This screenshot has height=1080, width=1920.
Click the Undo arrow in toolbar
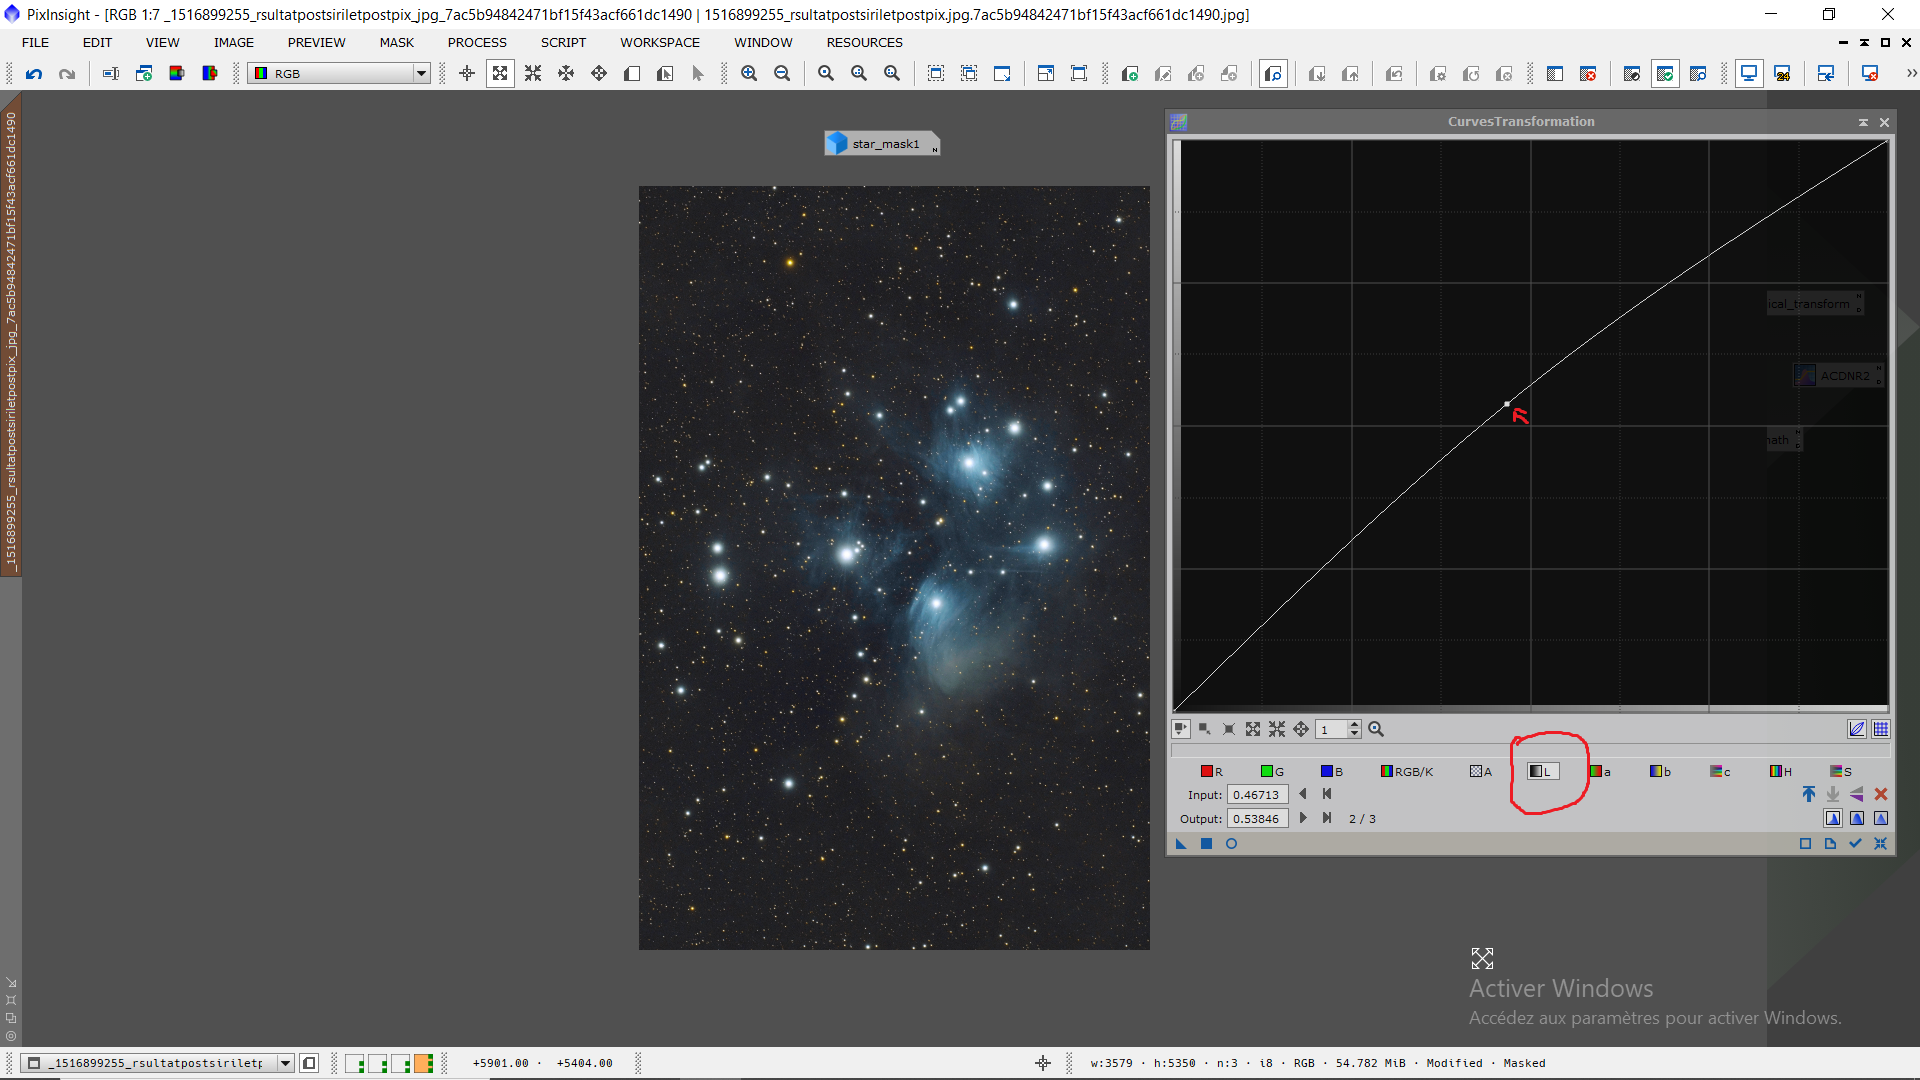pyautogui.click(x=34, y=73)
